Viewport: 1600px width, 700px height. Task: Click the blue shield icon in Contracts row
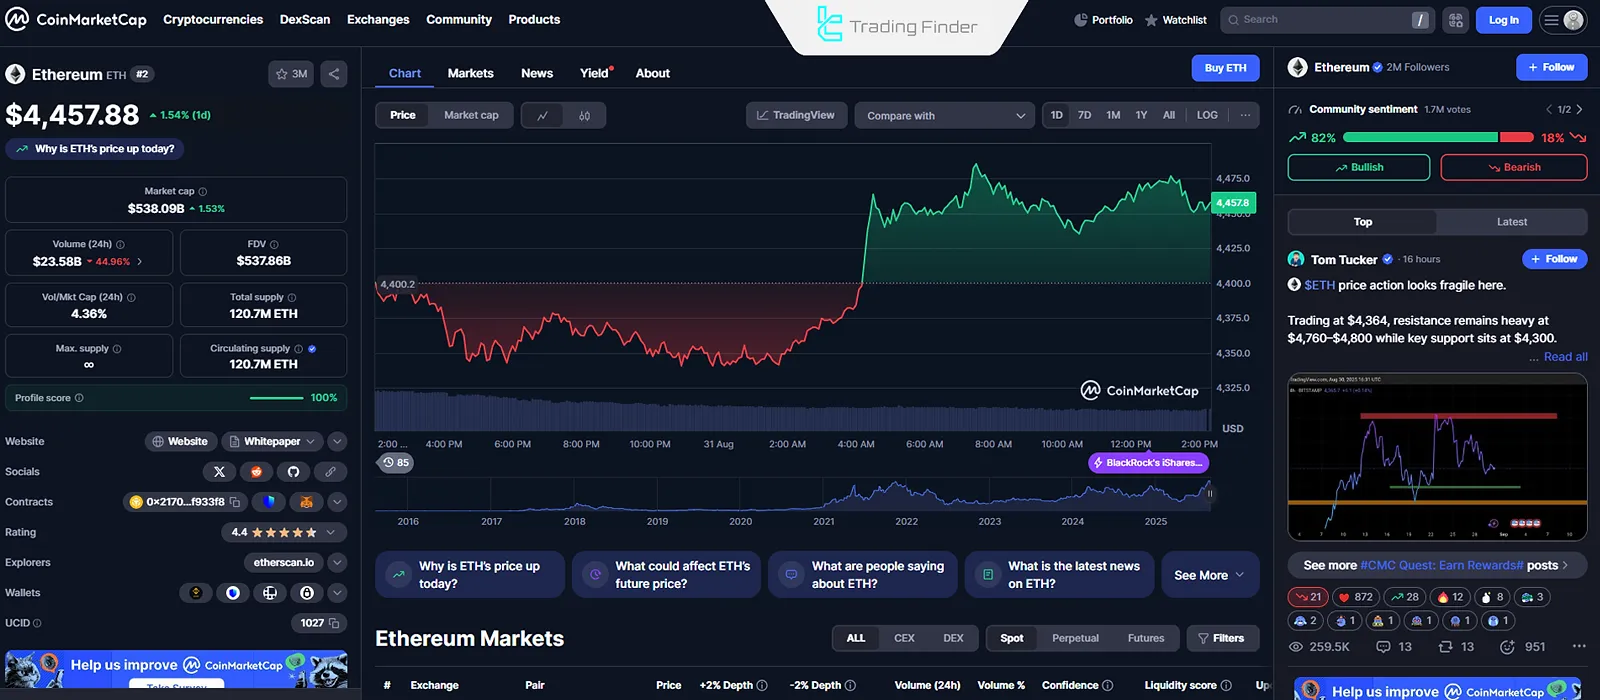(x=269, y=502)
